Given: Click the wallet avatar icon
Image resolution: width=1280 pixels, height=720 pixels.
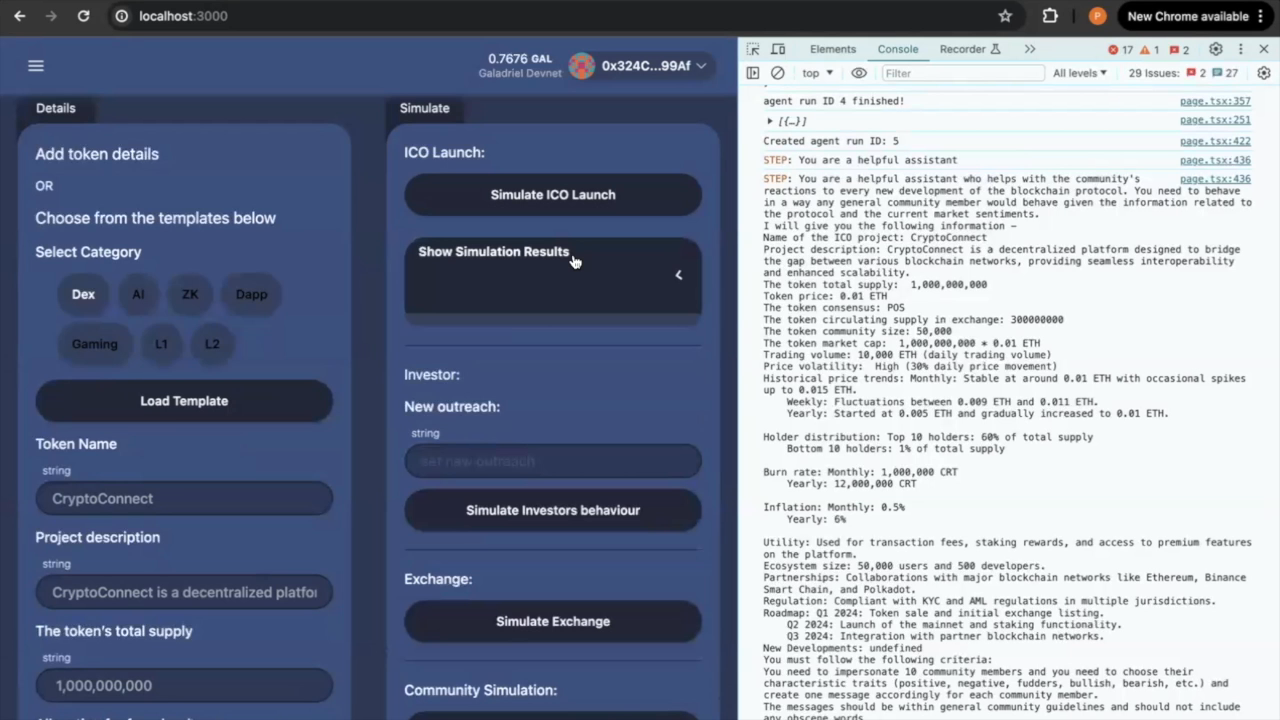Looking at the screenshot, I should click(x=582, y=66).
